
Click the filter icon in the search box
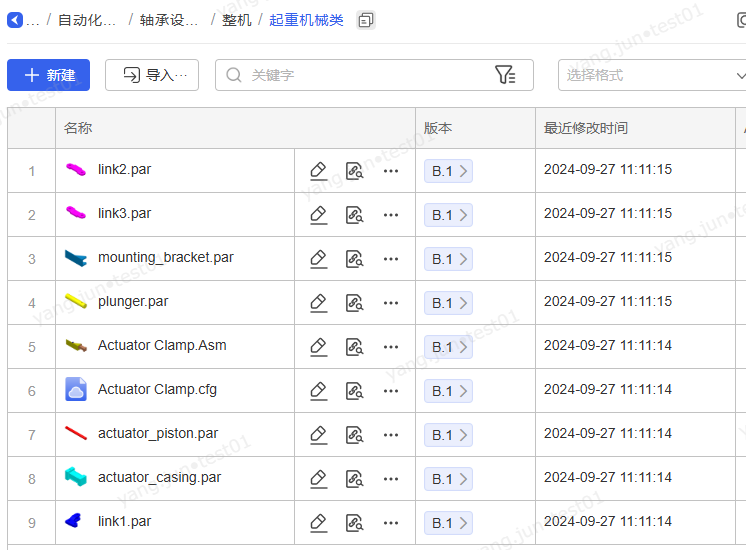click(x=505, y=75)
